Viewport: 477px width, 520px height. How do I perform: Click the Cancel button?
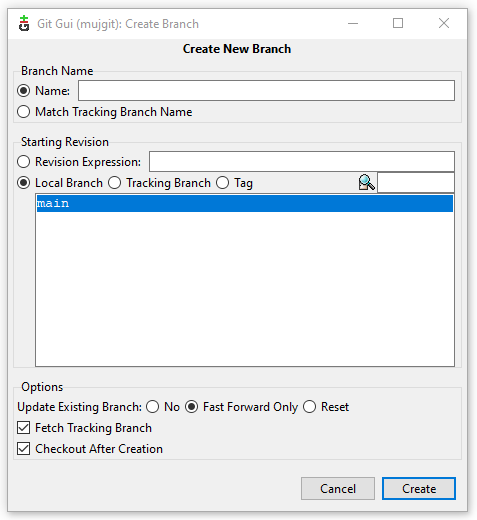[338, 489]
